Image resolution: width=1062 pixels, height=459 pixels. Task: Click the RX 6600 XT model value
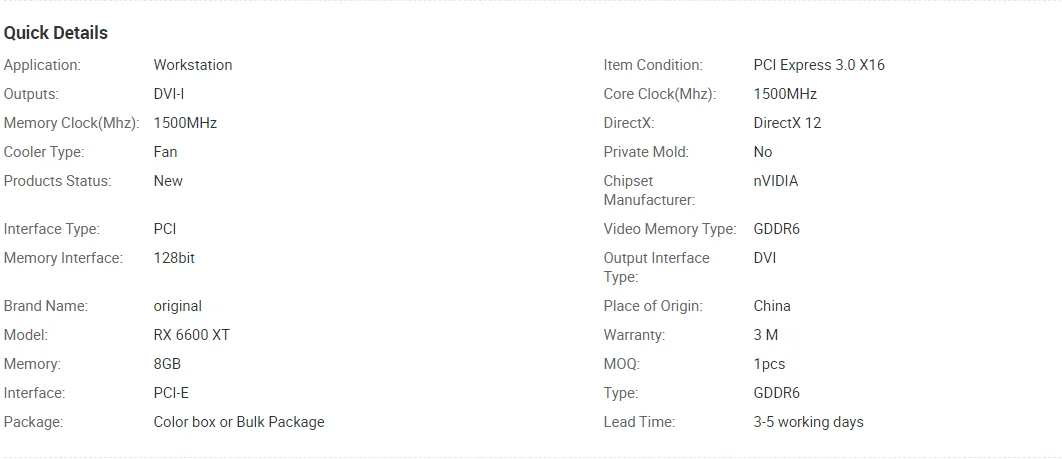191,335
